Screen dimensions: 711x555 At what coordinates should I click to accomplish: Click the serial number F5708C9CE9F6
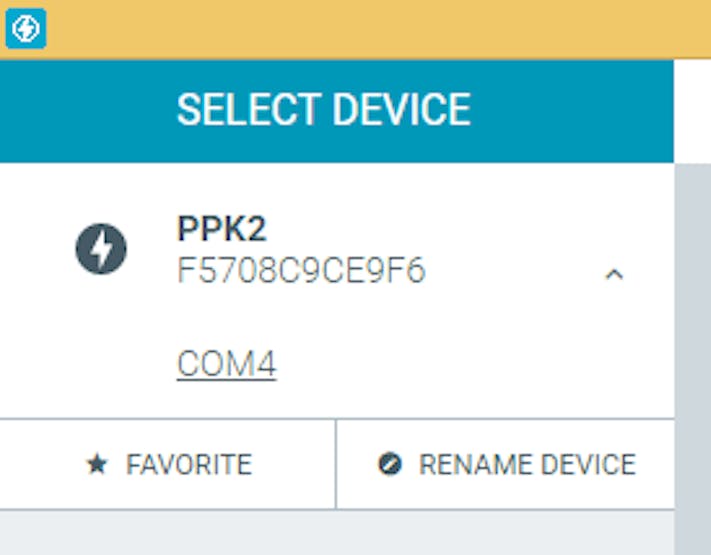(301, 271)
